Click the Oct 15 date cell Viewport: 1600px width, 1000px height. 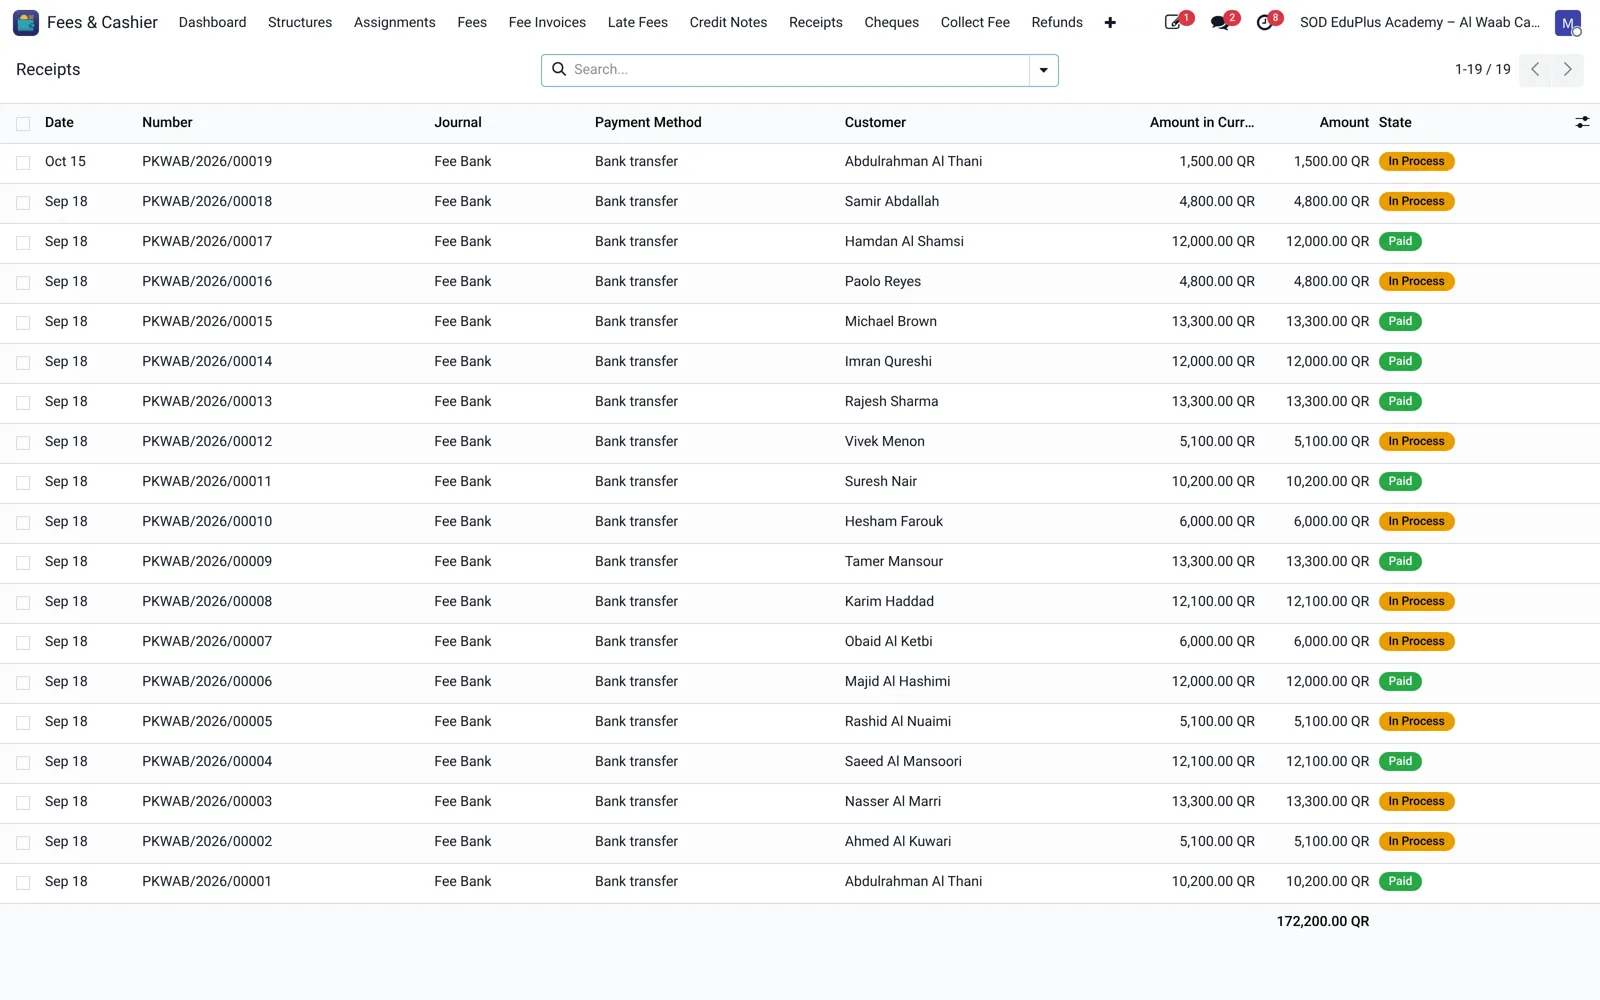click(65, 161)
